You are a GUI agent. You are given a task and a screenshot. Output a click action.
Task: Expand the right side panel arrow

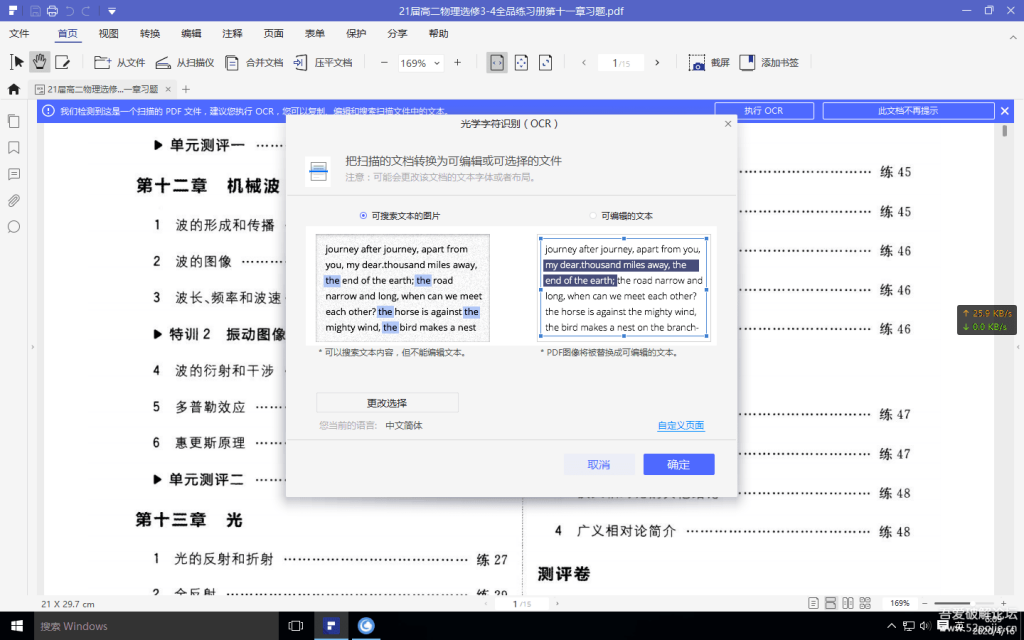click(1019, 347)
